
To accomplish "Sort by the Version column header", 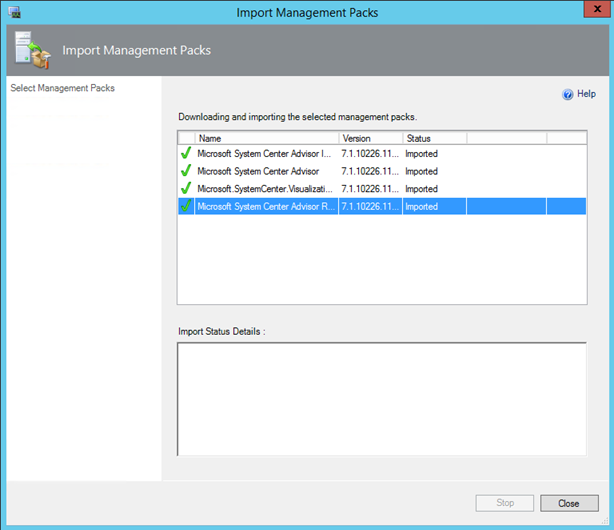I will click(x=370, y=138).
